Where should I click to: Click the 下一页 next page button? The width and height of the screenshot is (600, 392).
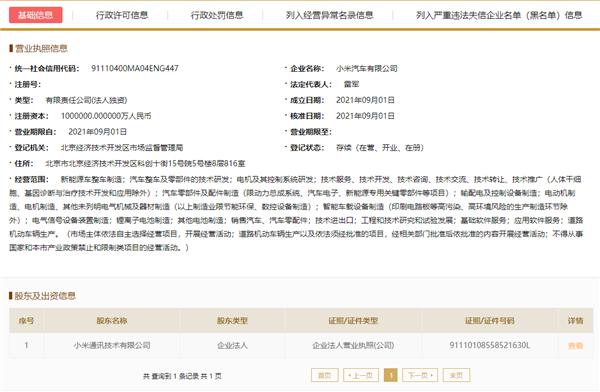[x=420, y=376]
